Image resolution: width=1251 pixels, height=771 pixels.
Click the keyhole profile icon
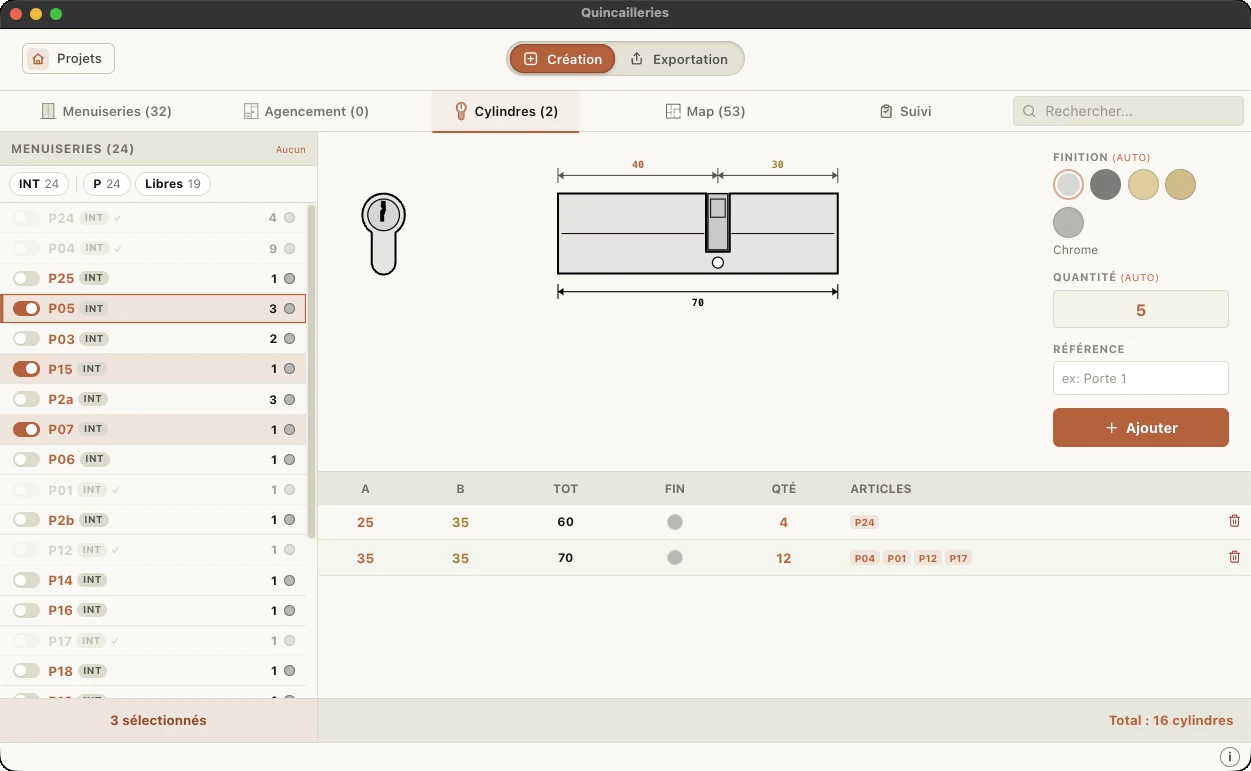tap(383, 234)
